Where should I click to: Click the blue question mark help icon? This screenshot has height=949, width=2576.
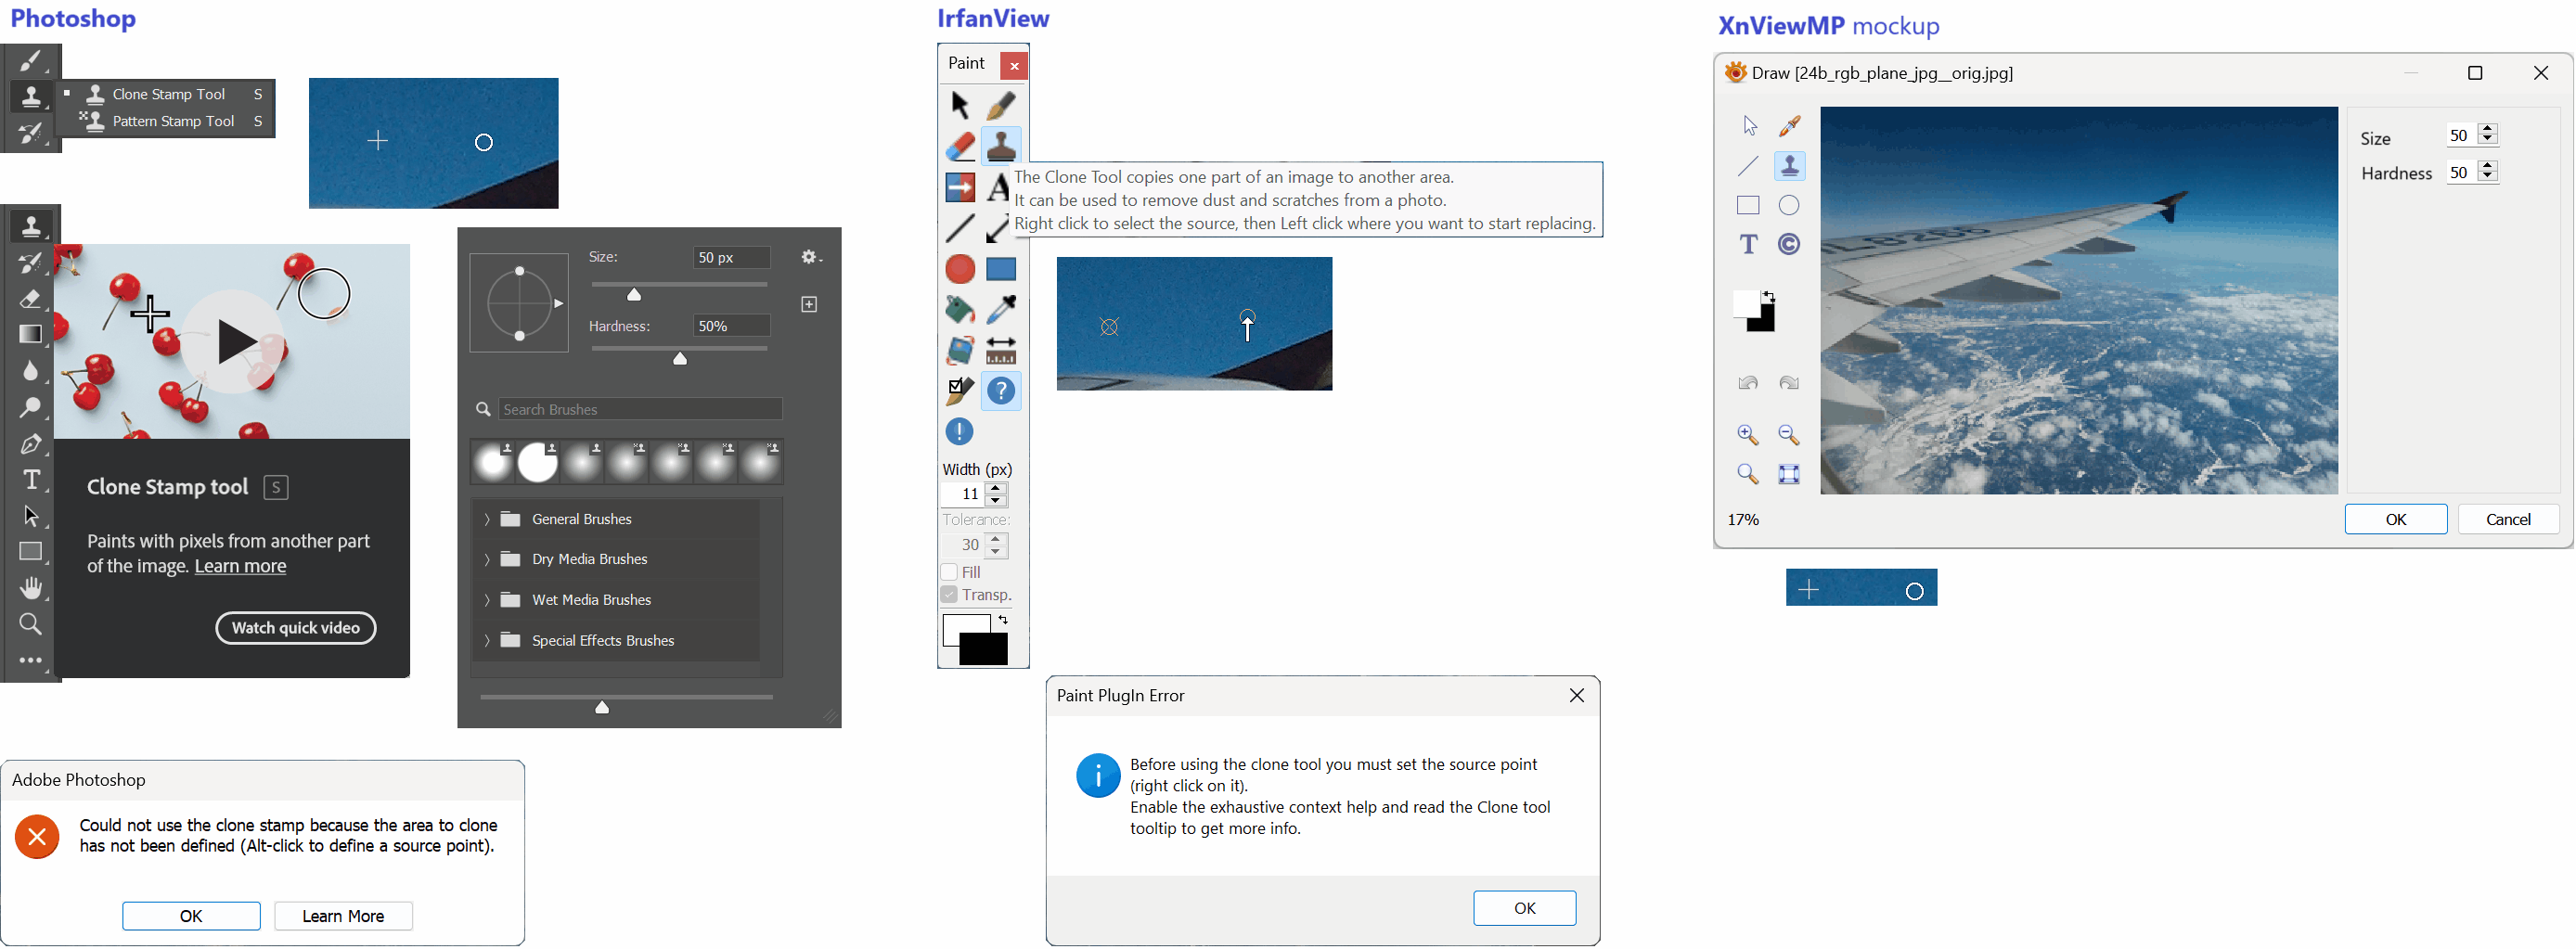[1001, 391]
